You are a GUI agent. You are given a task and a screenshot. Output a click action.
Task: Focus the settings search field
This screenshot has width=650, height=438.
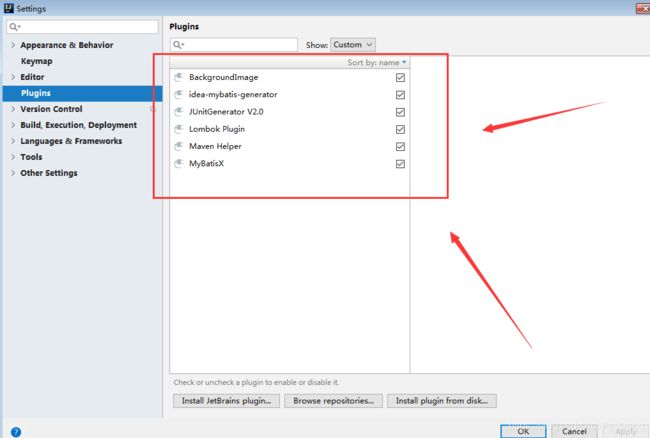click(82, 27)
